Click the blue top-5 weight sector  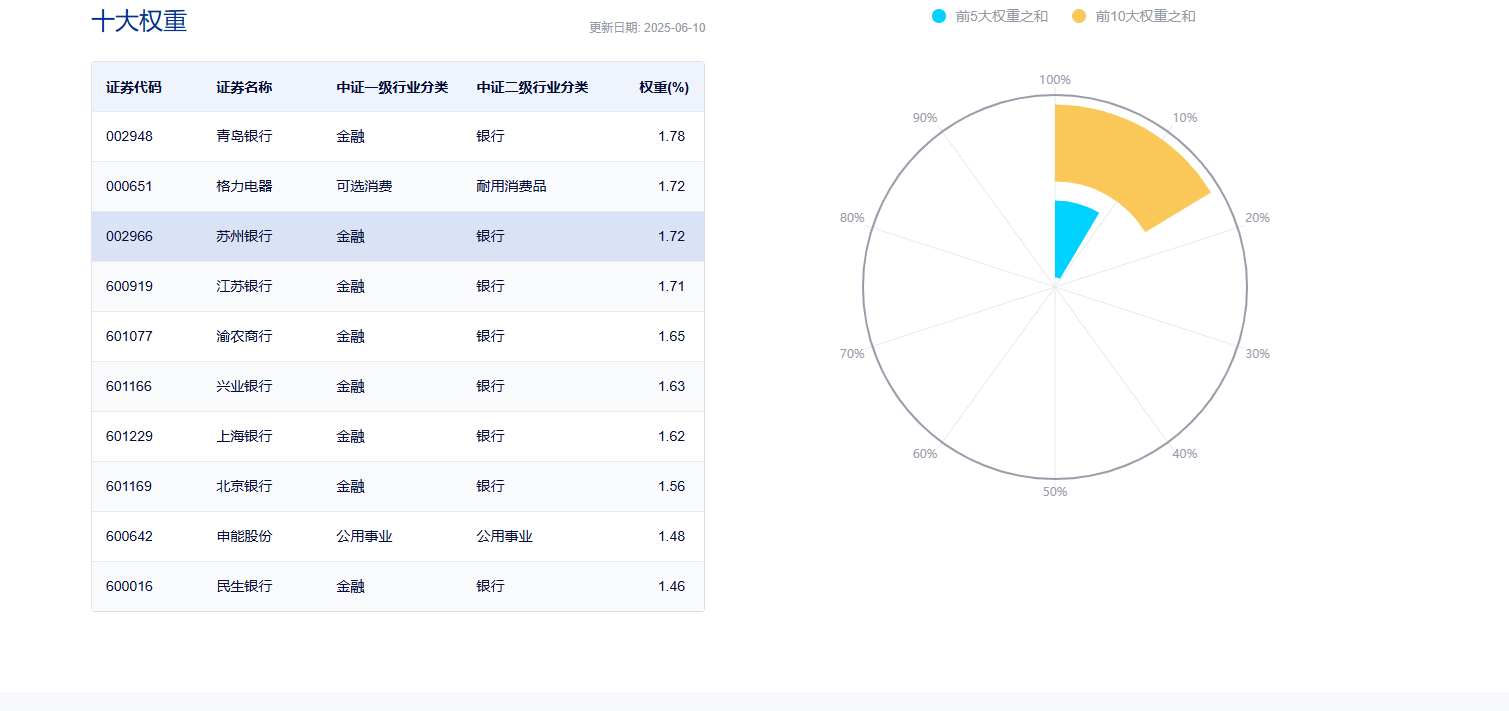1073,228
